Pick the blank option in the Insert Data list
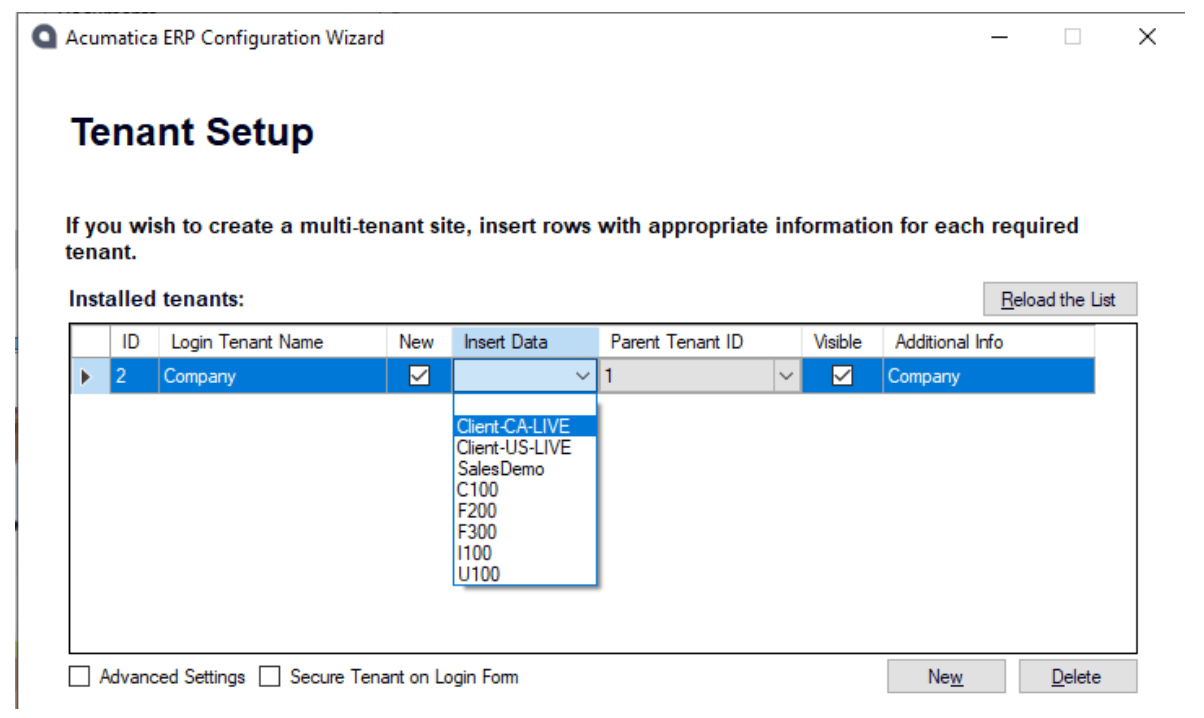Viewport: 1204px width, 718px height. pyautogui.click(x=525, y=405)
